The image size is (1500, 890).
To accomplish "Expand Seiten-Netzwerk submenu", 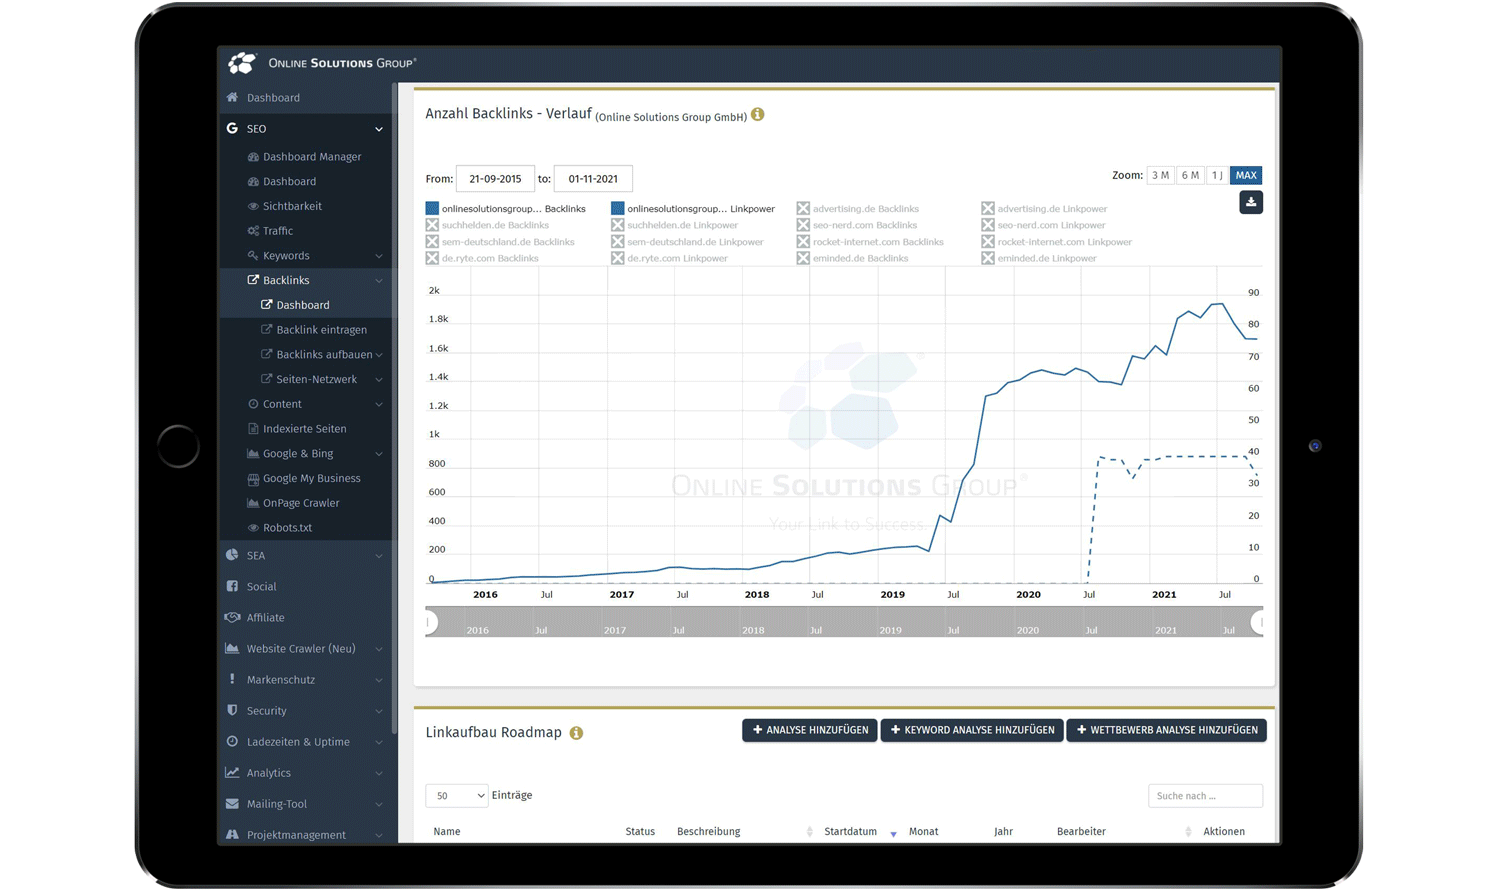I will 379,380.
